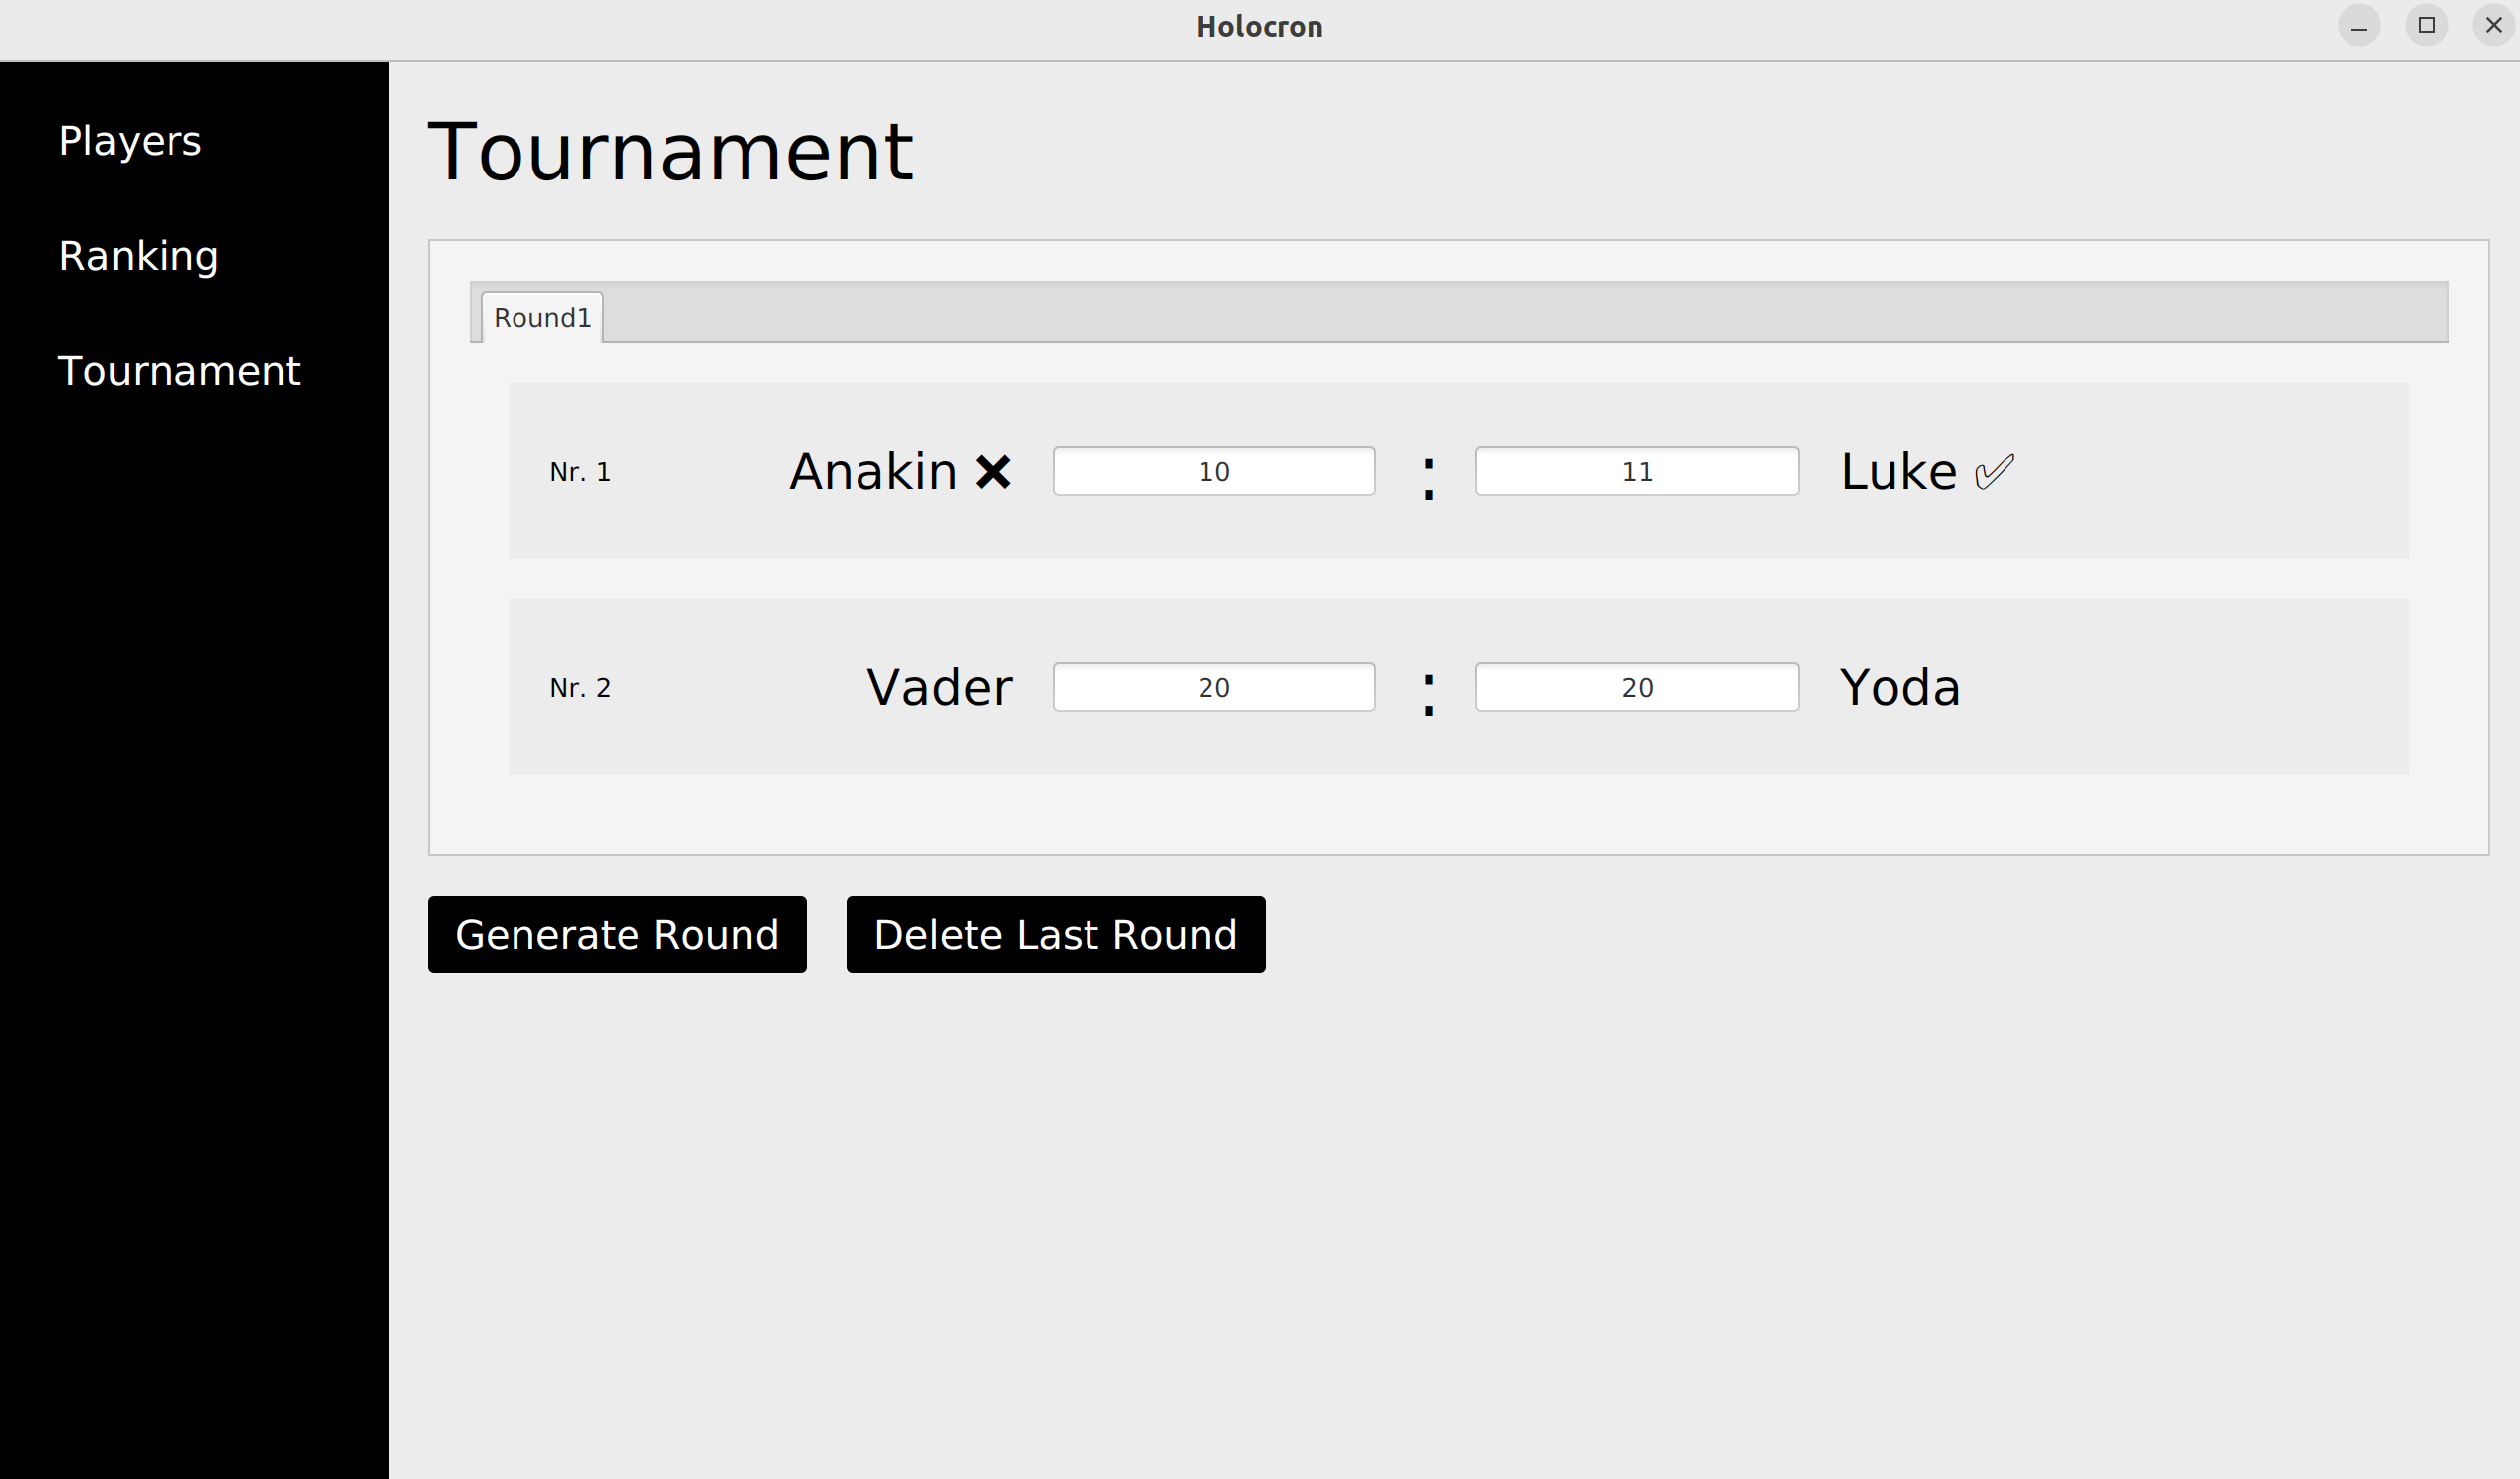Click the checkmark win marker beside Luke

pyautogui.click(x=1993, y=470)
